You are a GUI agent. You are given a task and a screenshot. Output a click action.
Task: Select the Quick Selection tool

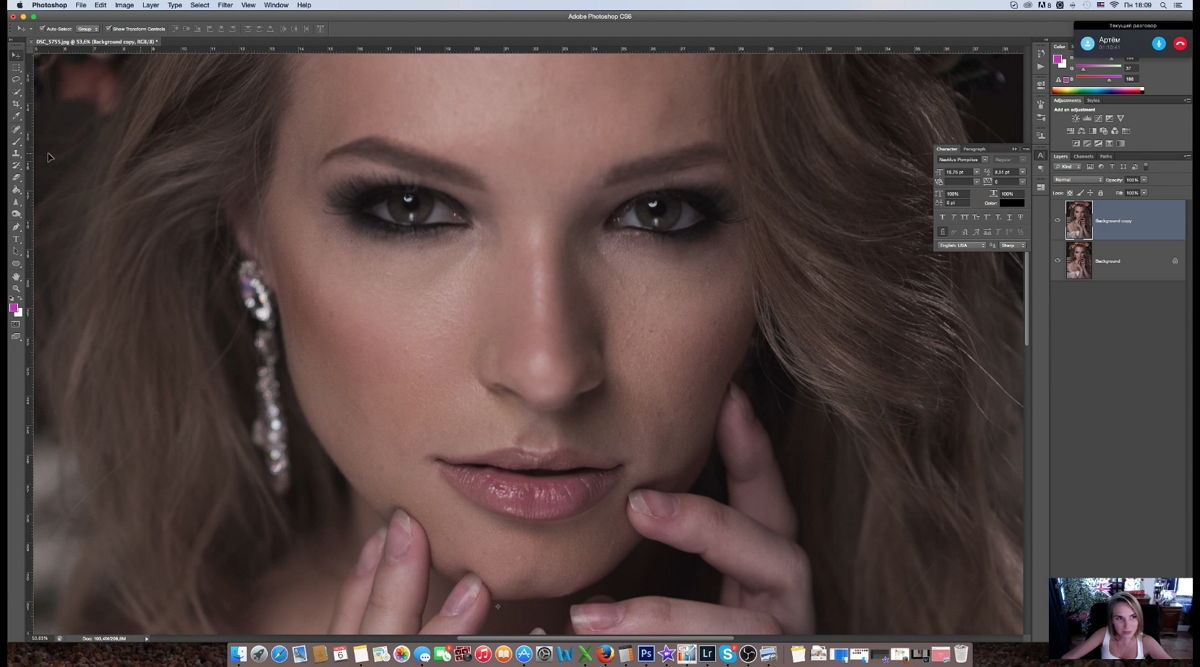click(x=16, y=92)
